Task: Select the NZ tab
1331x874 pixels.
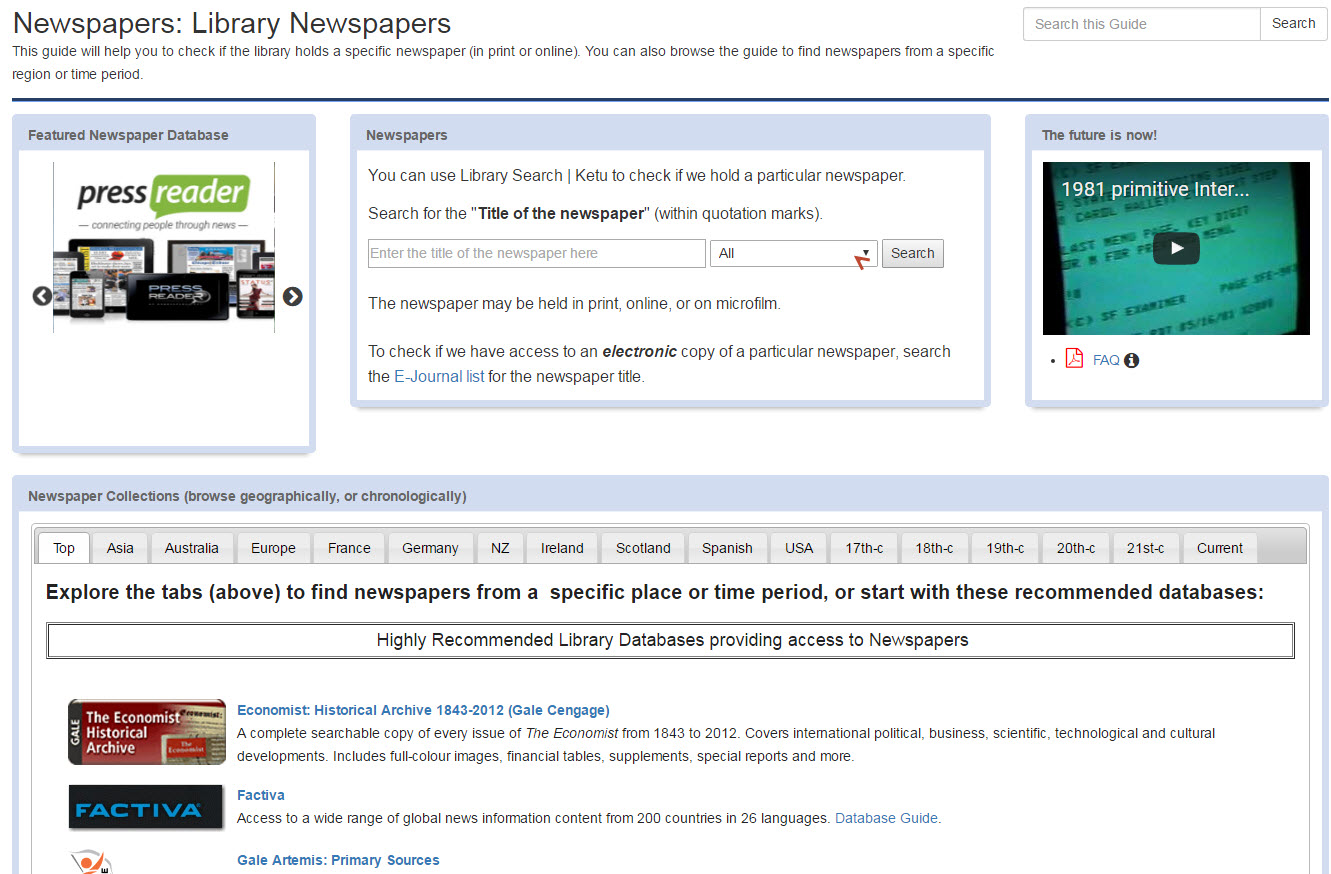Action: pos(500,548)
